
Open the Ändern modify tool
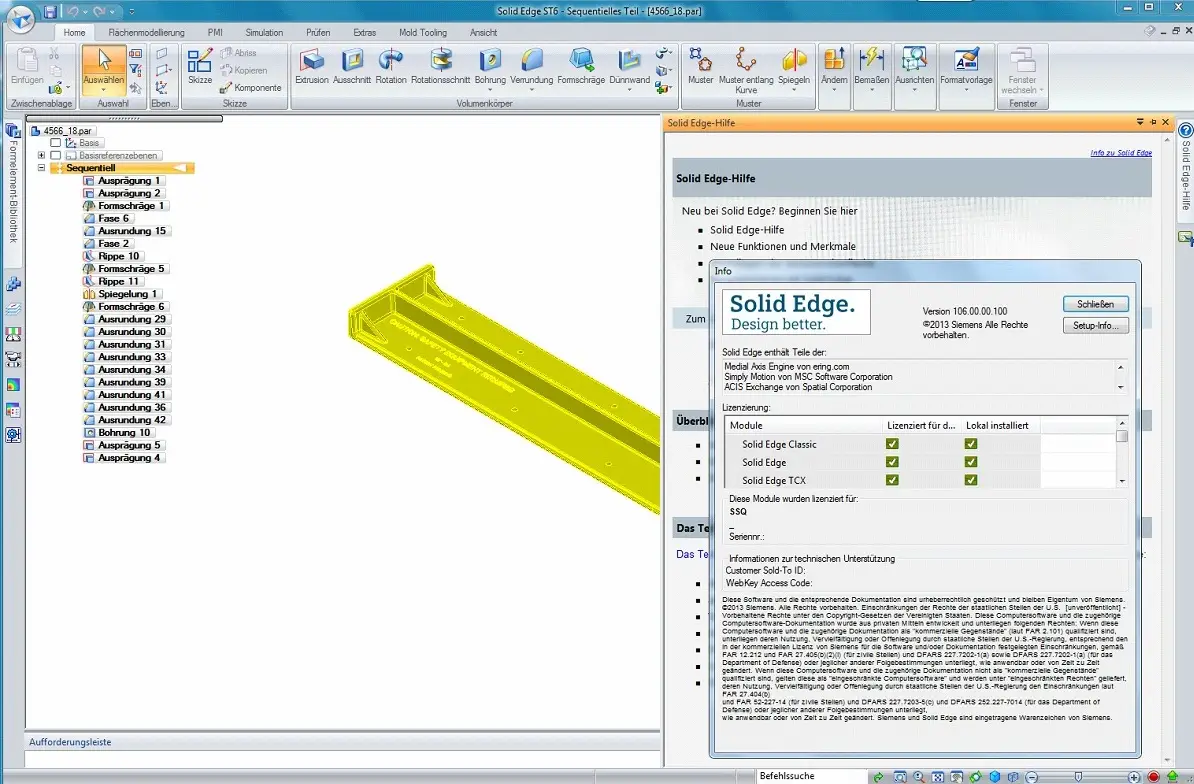pyautogui.click(x=834, y=70)
